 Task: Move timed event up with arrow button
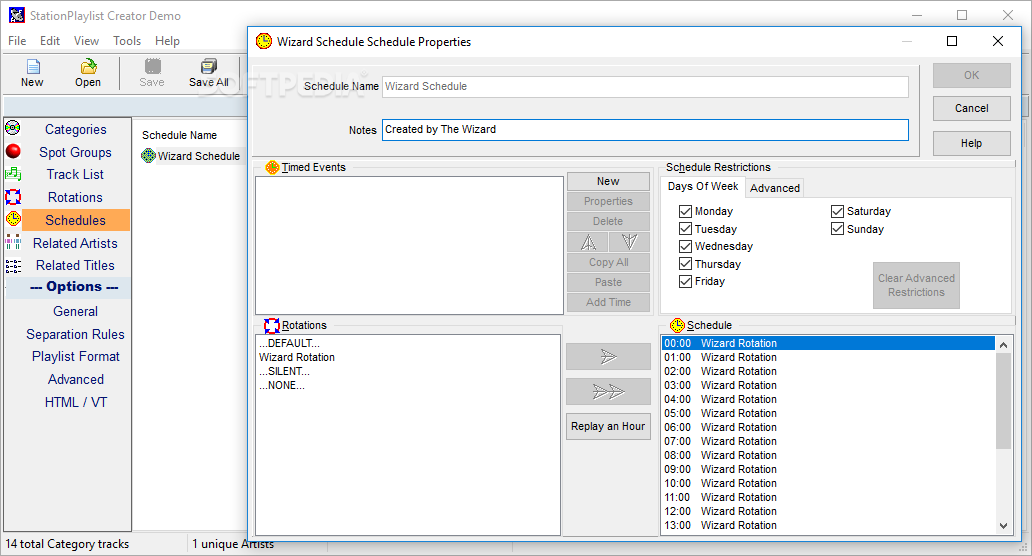[x=588, y=242]
